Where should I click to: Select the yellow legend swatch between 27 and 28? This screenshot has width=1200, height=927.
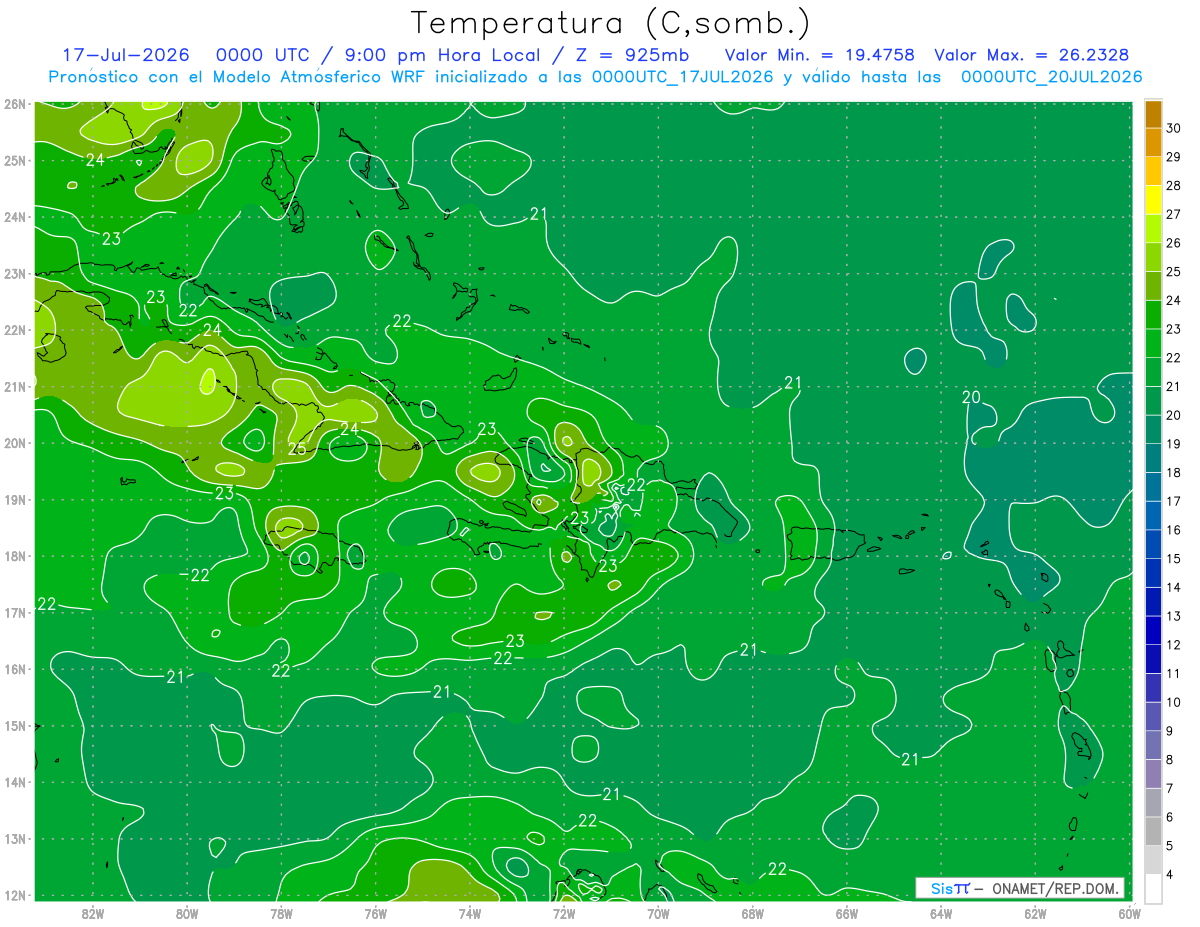click(x=1153, y=200)
